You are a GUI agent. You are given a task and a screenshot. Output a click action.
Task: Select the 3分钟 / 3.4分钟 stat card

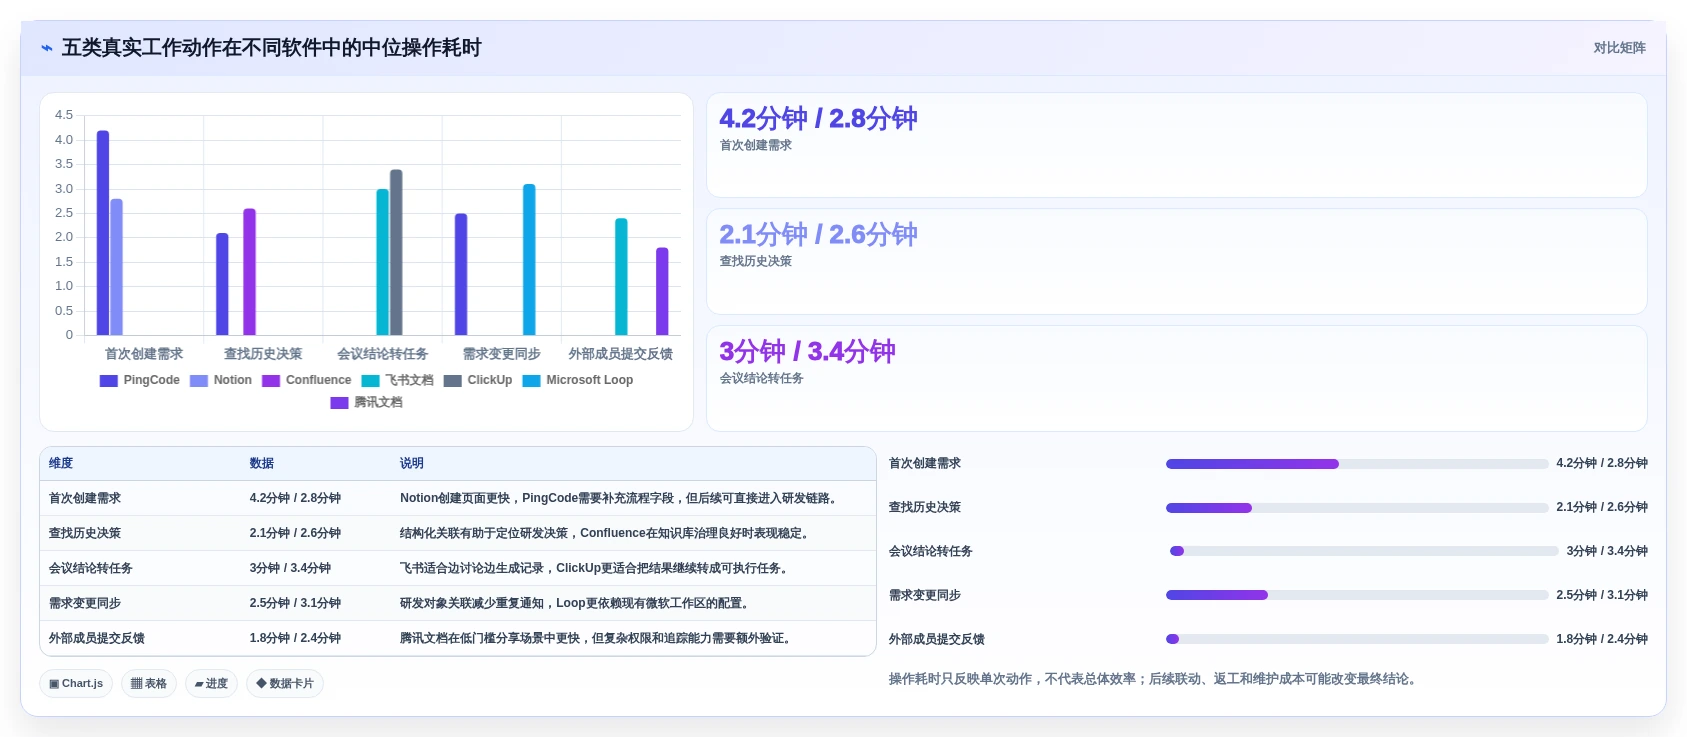point(1176,378)
